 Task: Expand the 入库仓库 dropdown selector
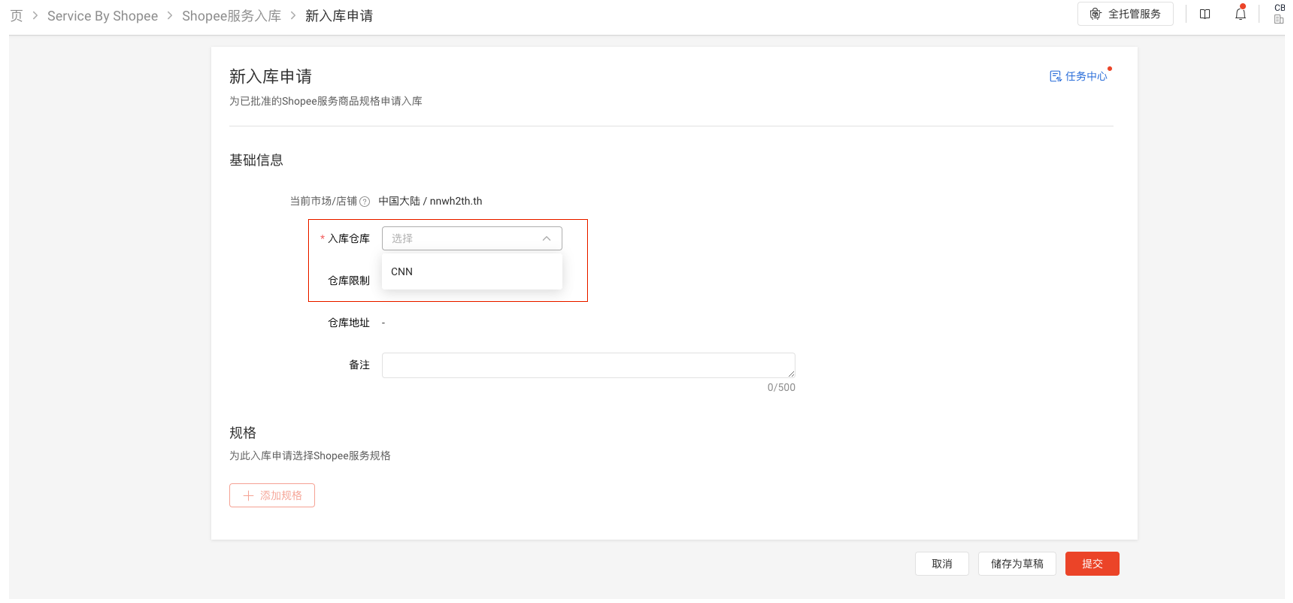pyautogui.click(x=472, y=238)
